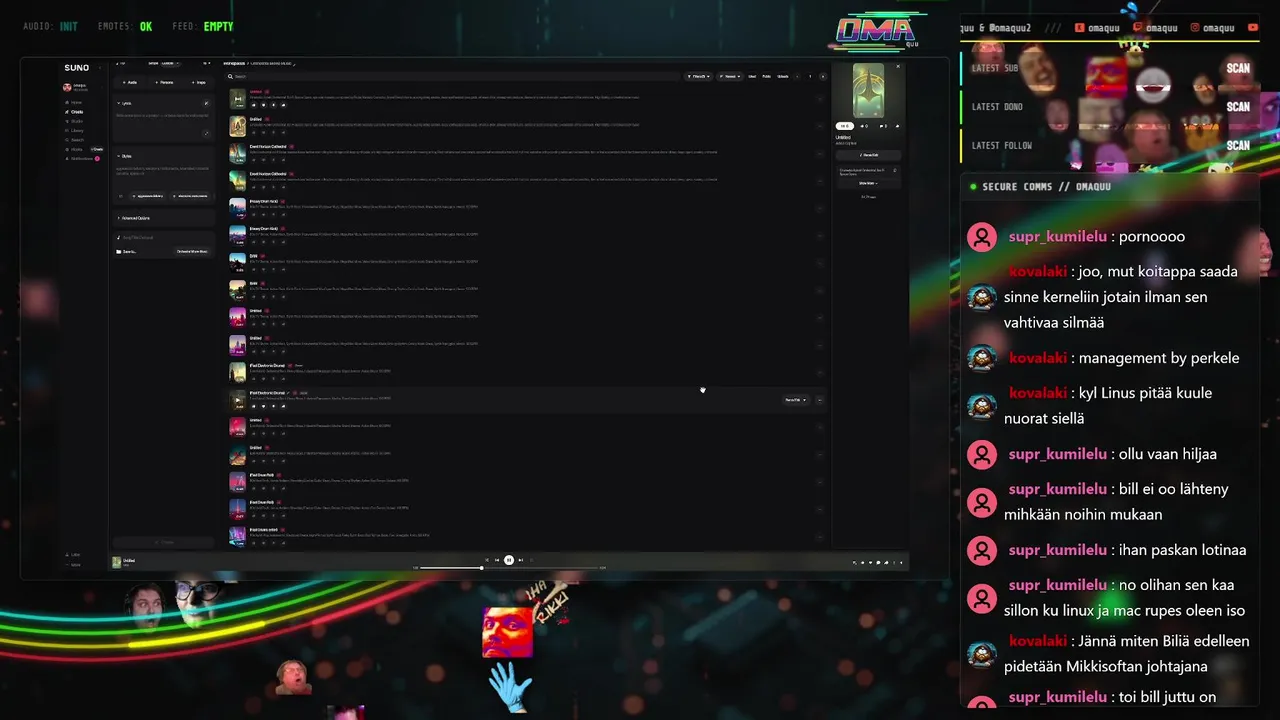The height and width of the screenshot is (720, 1280).
Task: Switch to Simple create mode
Action: click(153, 63)
